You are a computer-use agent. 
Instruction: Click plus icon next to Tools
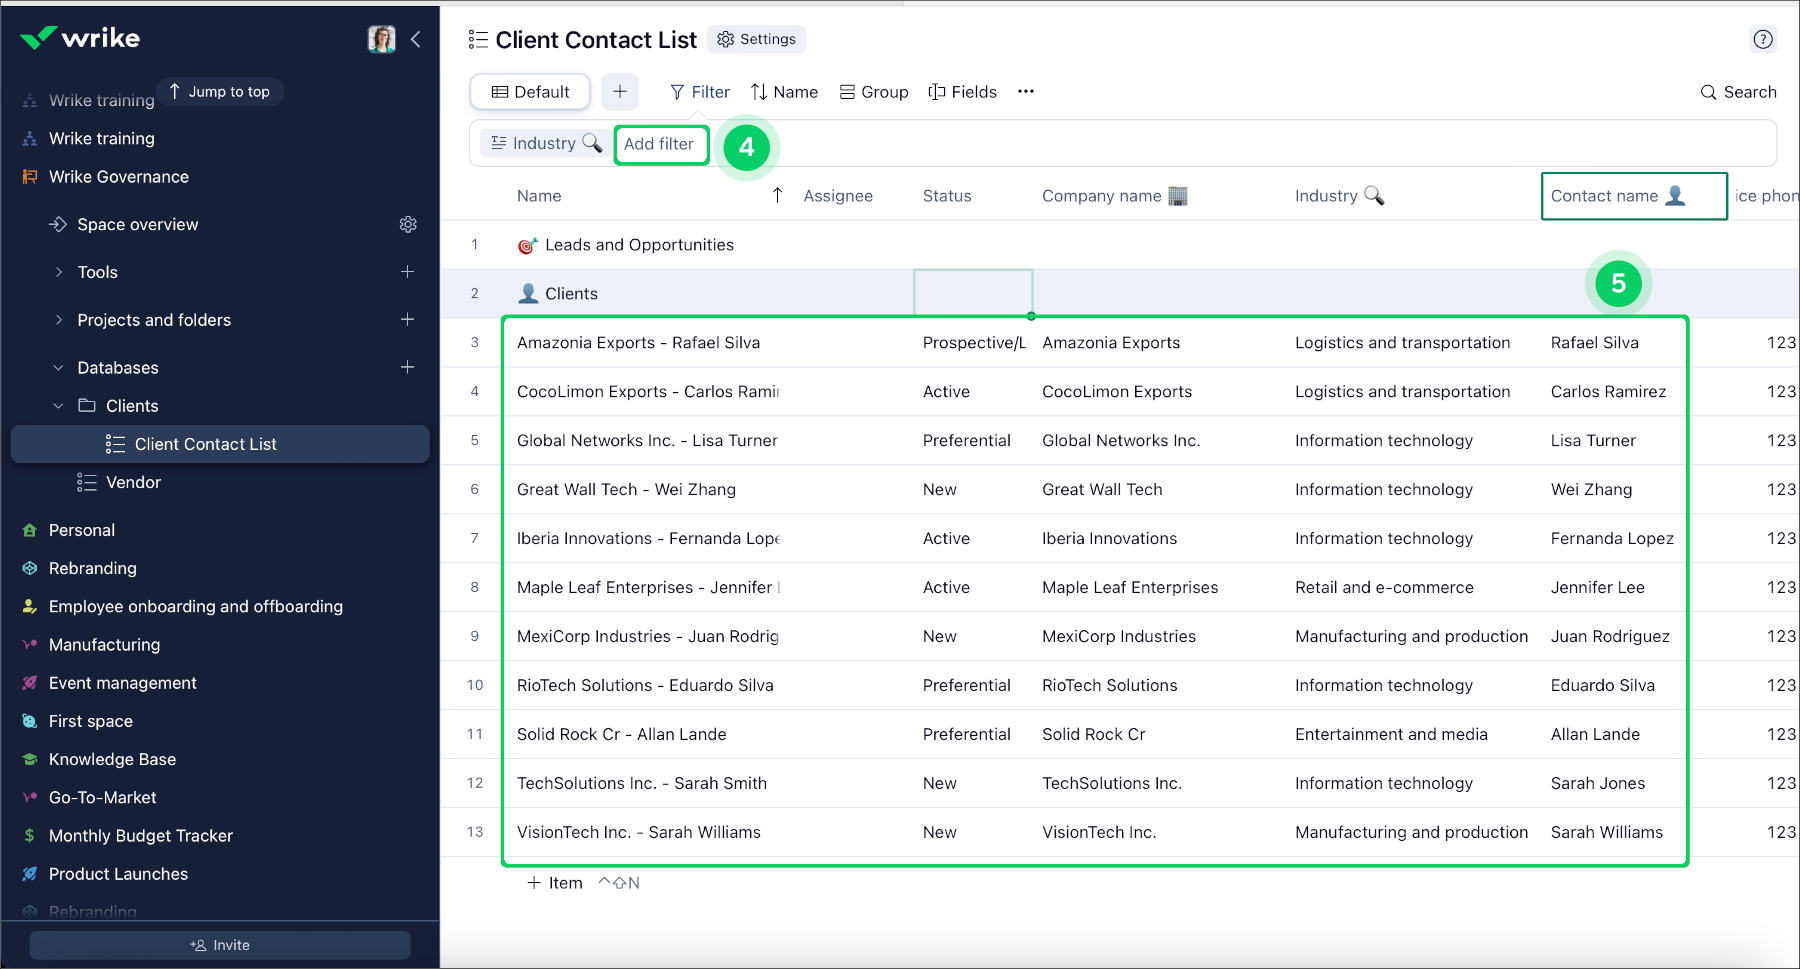407,272
